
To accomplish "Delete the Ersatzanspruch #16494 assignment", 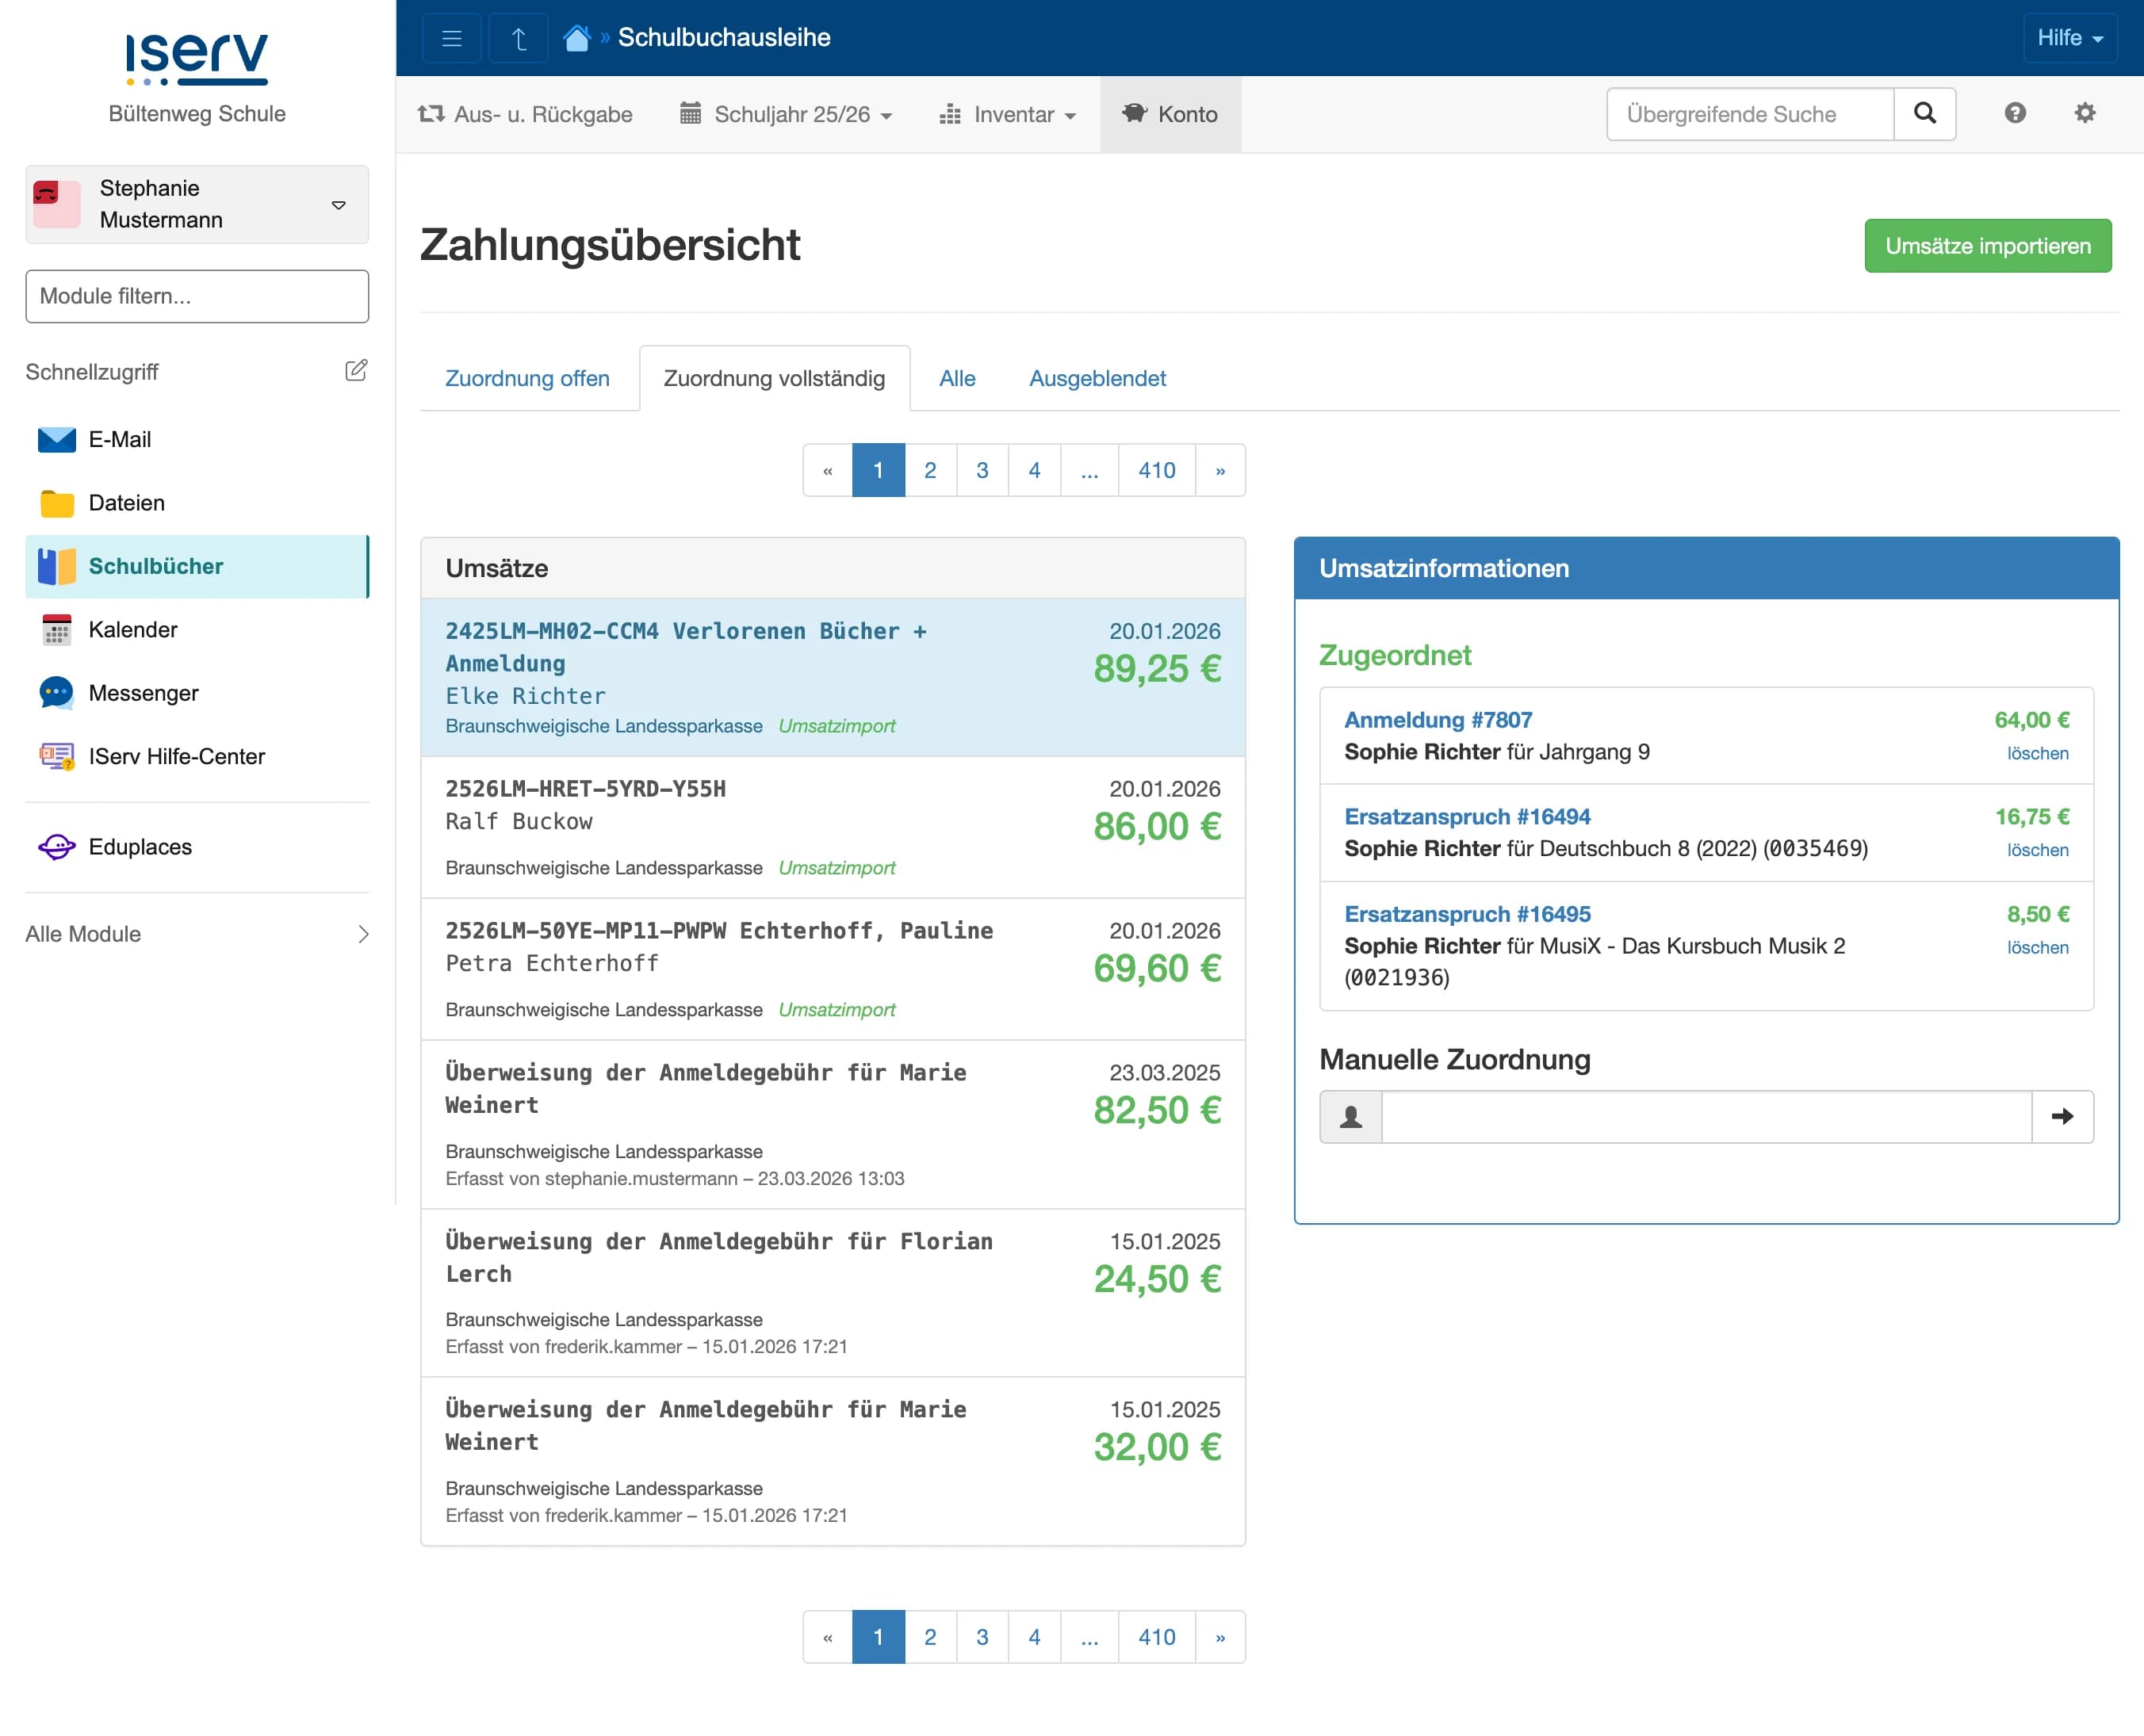I will 2037,850.
